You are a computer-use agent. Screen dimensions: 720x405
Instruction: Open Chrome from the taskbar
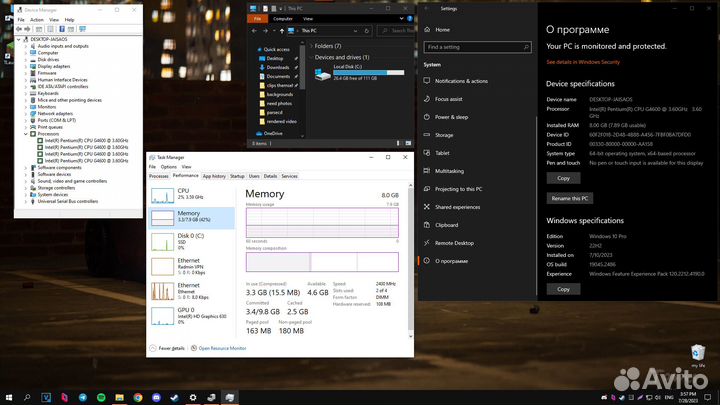click(138, 397)
